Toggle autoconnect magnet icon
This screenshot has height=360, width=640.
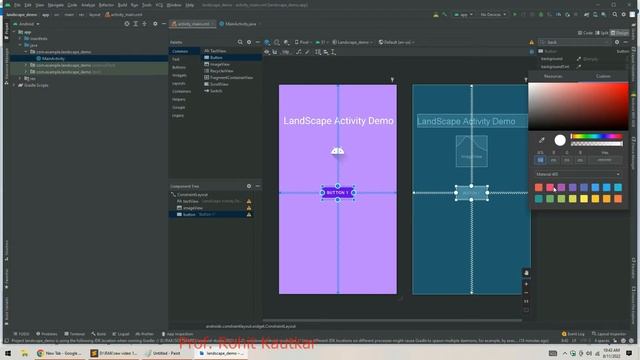click(275, 52)
